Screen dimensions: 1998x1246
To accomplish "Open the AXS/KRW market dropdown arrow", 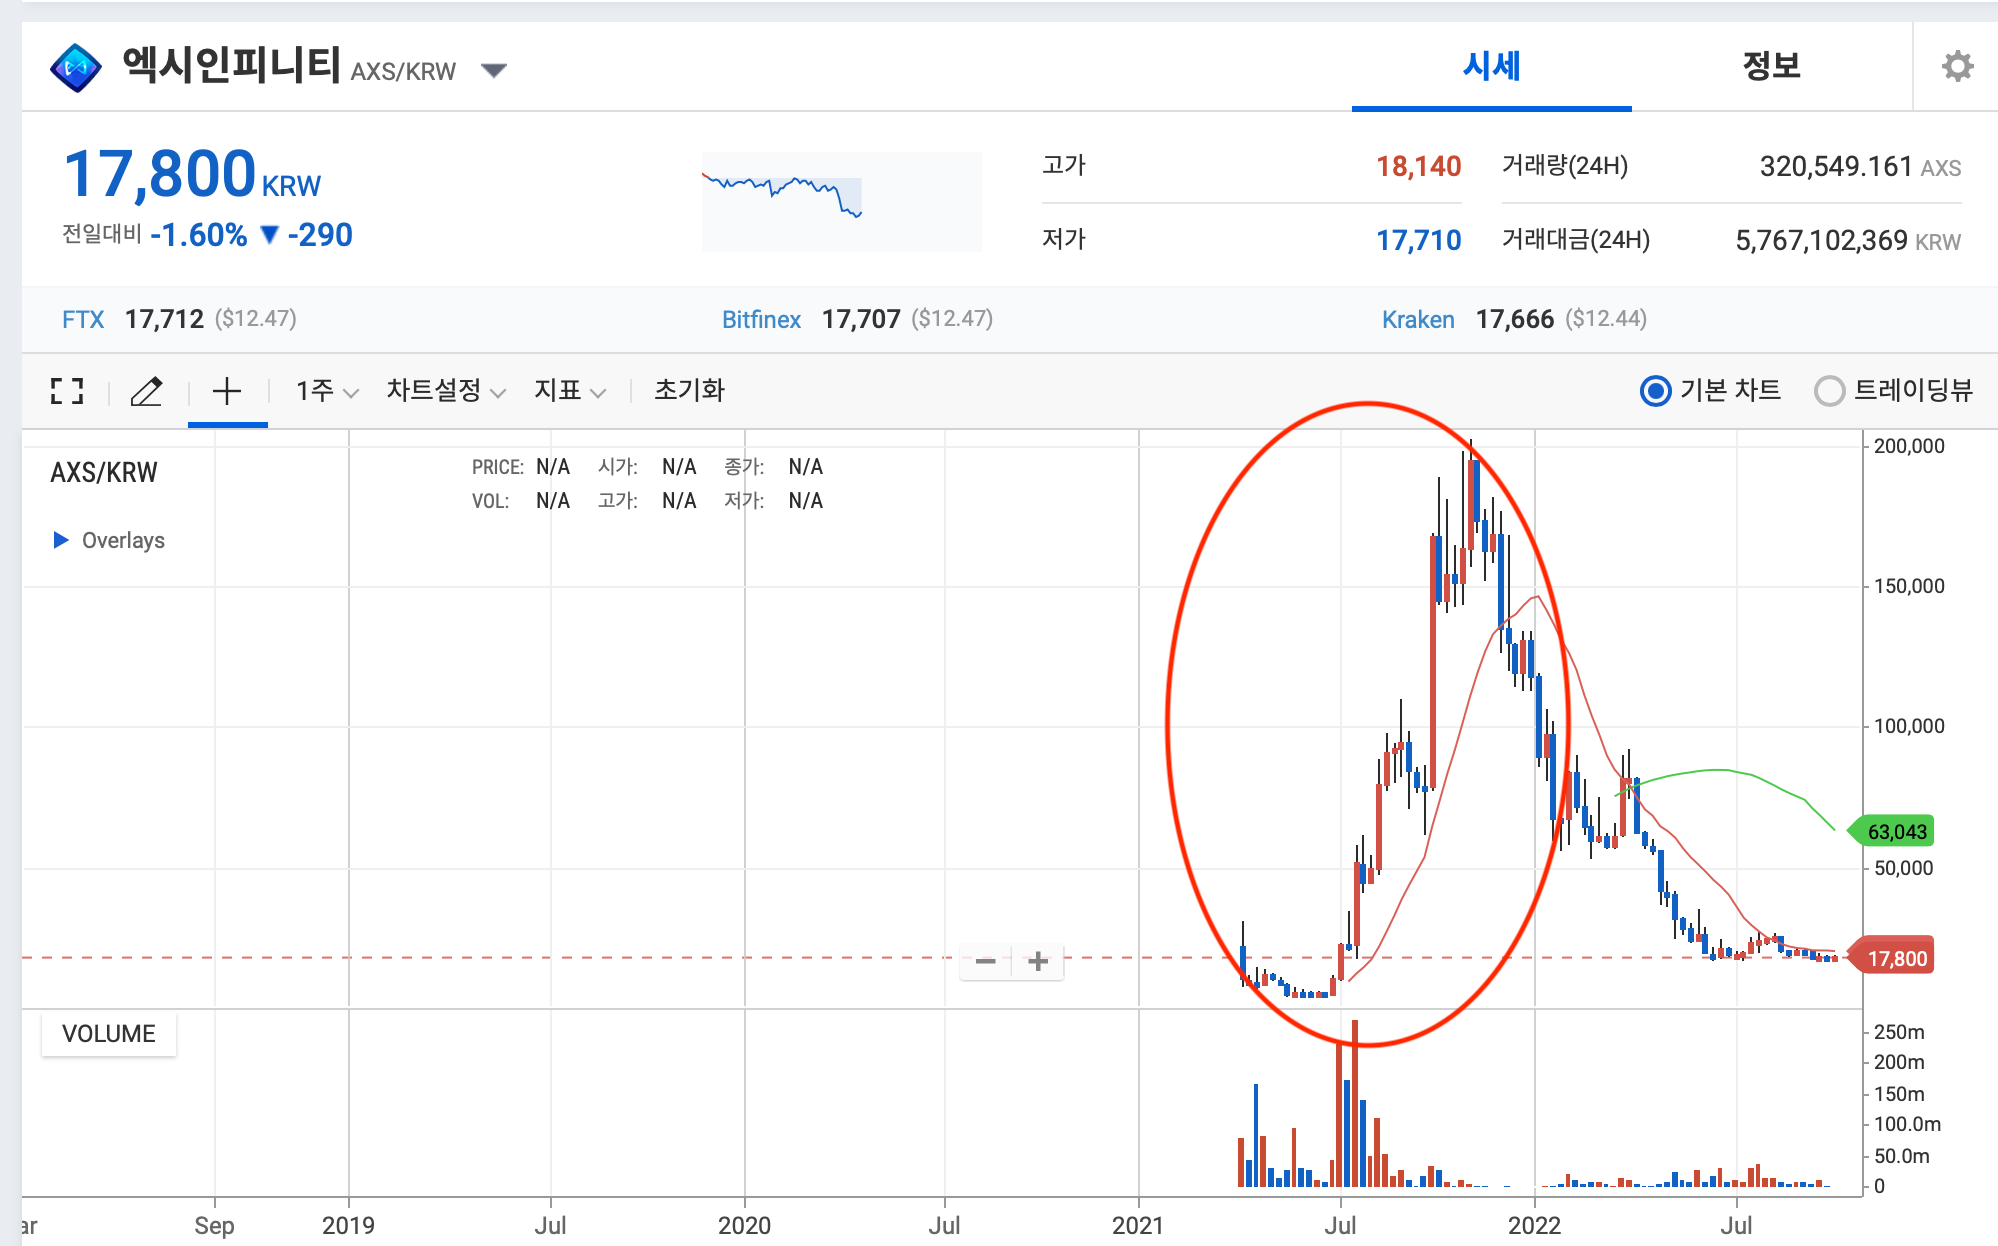I will pos(494,70).
